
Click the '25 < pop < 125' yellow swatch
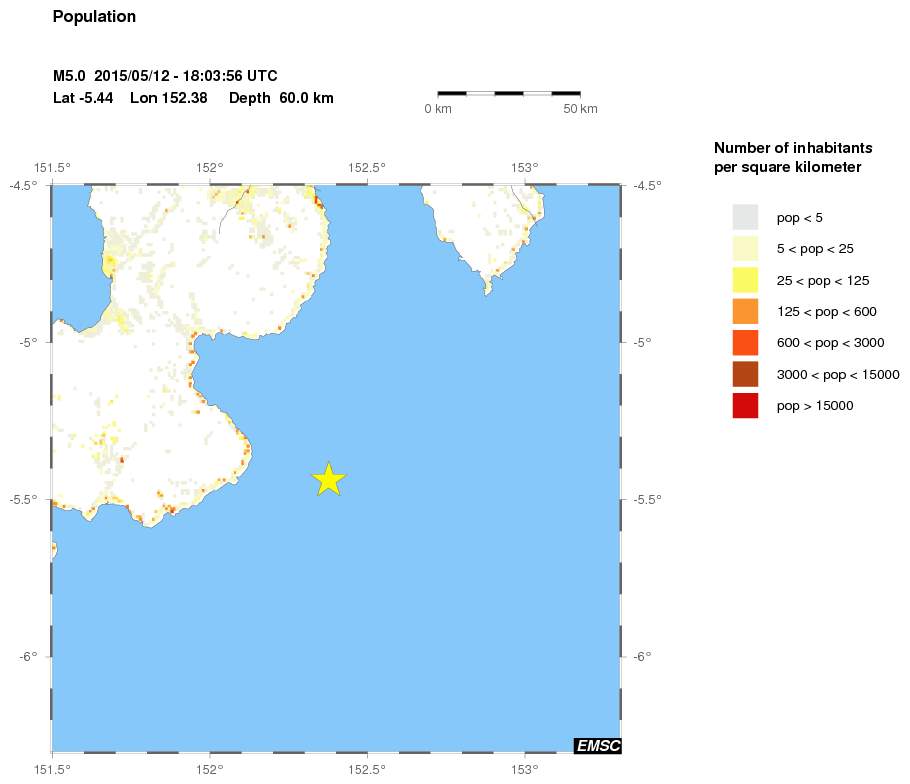click(x=745, y=280)
